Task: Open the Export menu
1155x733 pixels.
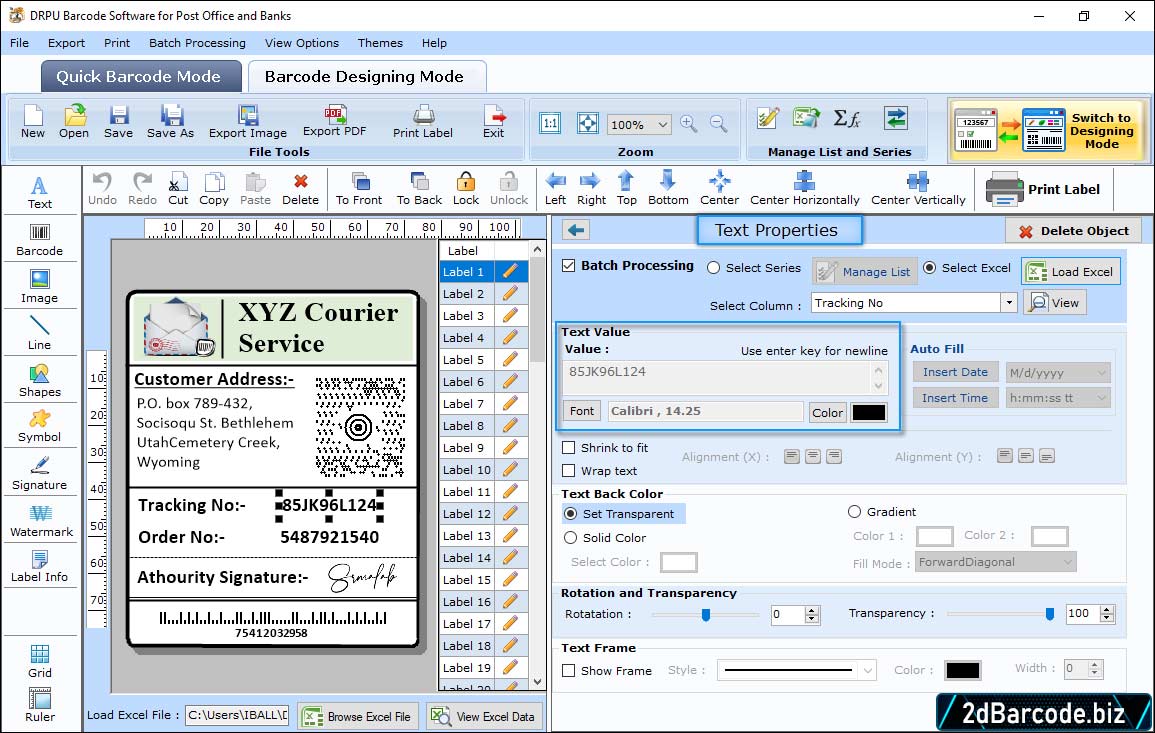Action: [66, 43]
